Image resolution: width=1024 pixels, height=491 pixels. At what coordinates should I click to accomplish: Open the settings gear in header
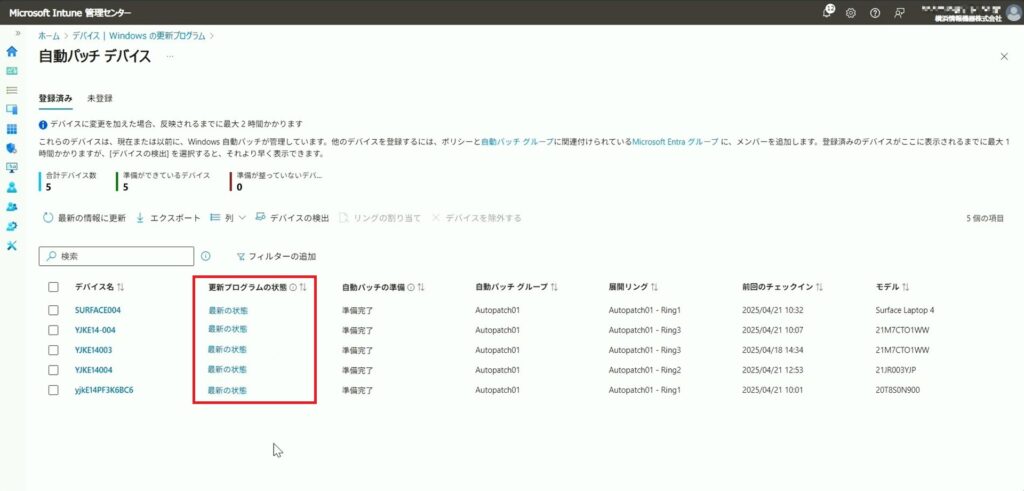click(850, 12)
